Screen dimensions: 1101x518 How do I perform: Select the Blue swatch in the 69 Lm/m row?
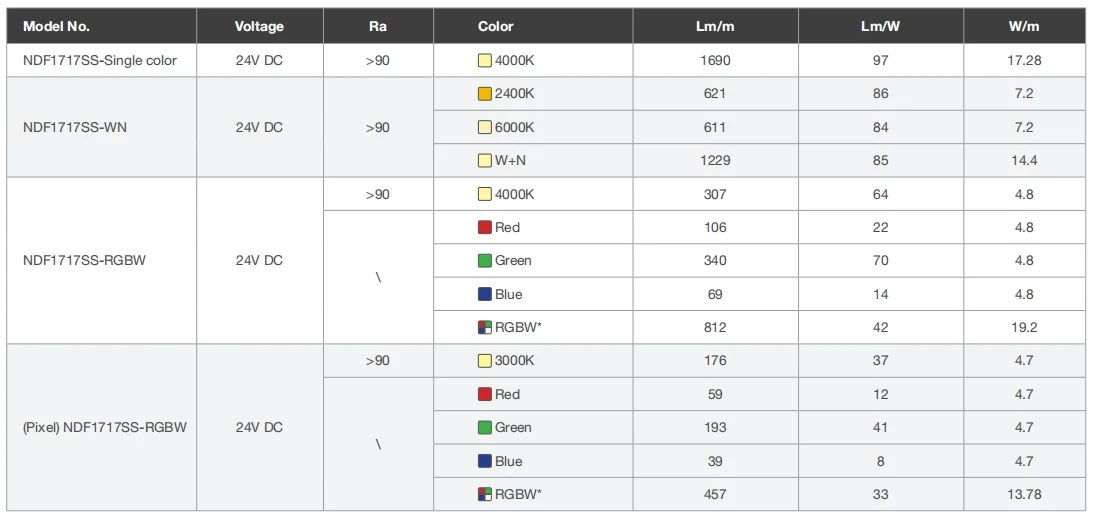(x=485, y=294)
